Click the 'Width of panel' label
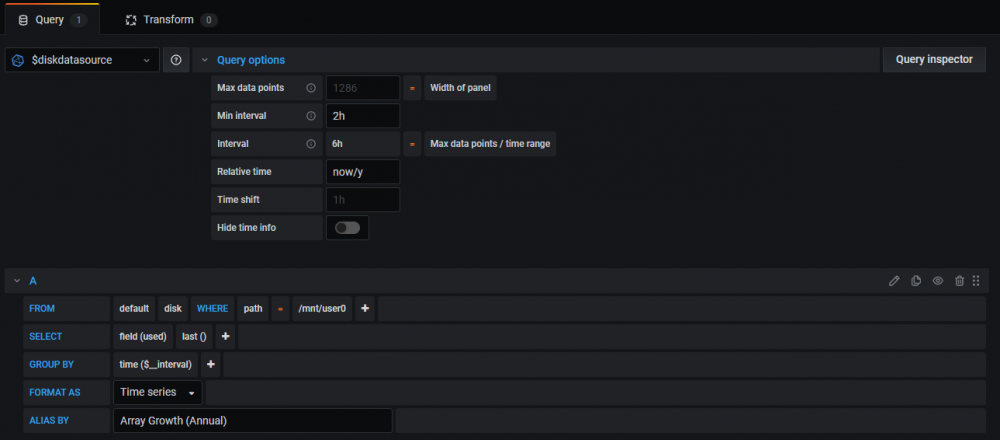The width and height of the screenshot is (1000, 440). [460, 88]
